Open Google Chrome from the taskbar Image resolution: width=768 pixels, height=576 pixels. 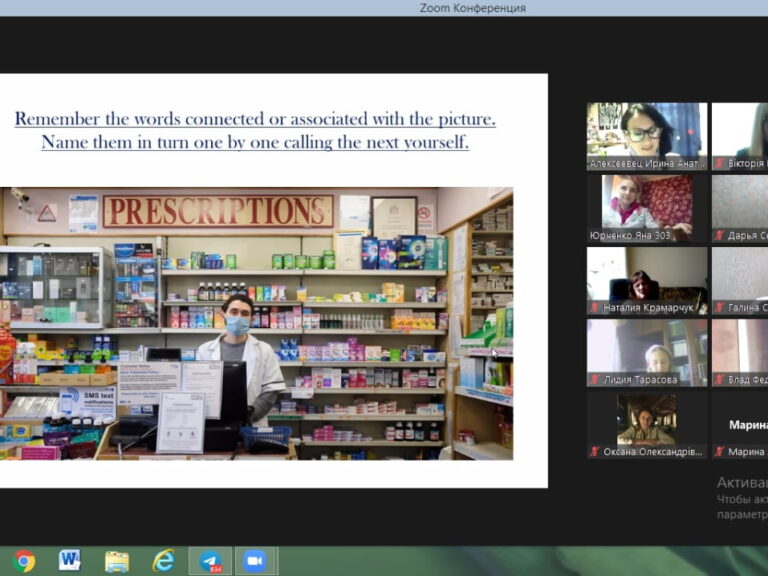click(x=24, y=561)
